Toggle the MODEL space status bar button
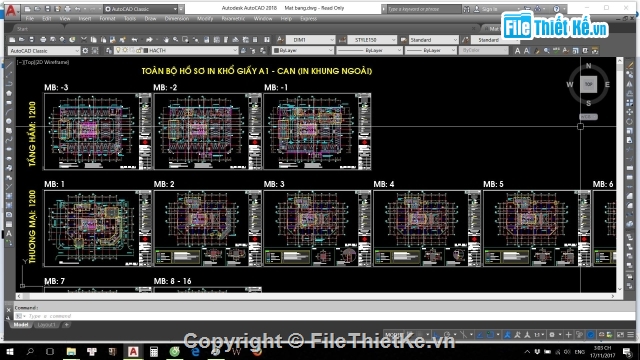 pos(393,335)
